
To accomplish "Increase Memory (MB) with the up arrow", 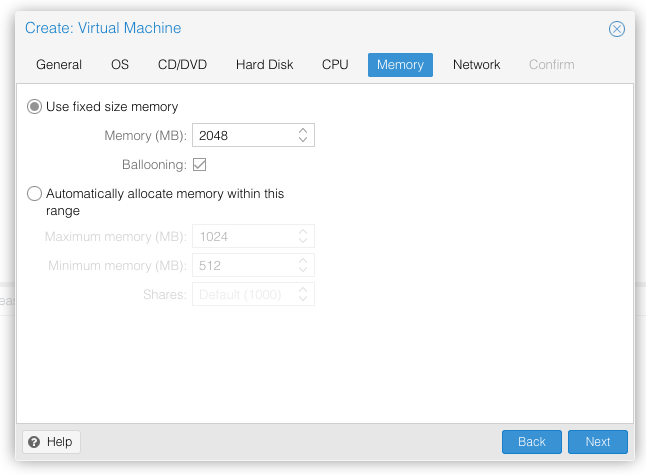I will (x=303, y=130).
